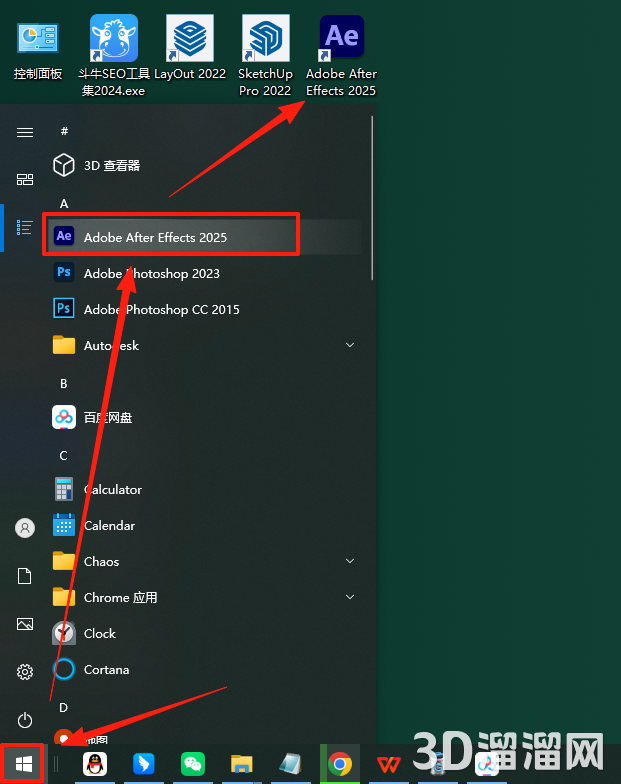Launch 斗牛SEO工具集2024.exe desktop icon
Screen dimensions: 621x784
[x=114, y=55]
